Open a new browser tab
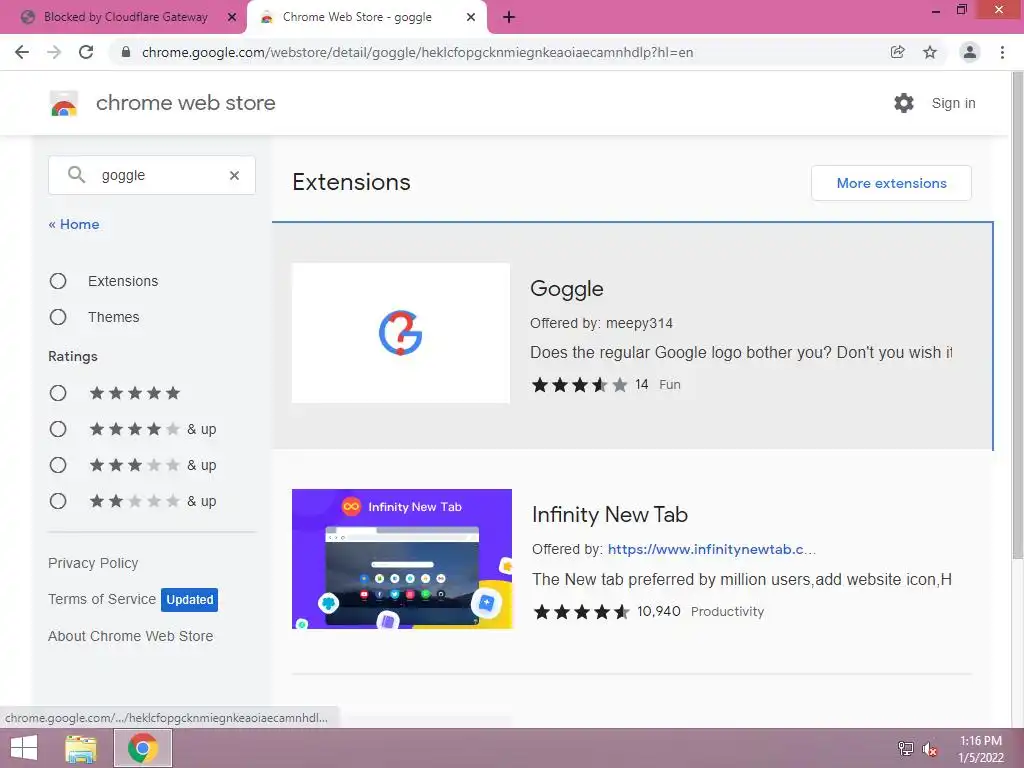The width and height of the screenshot is (1024, 768). coord(509,17)
